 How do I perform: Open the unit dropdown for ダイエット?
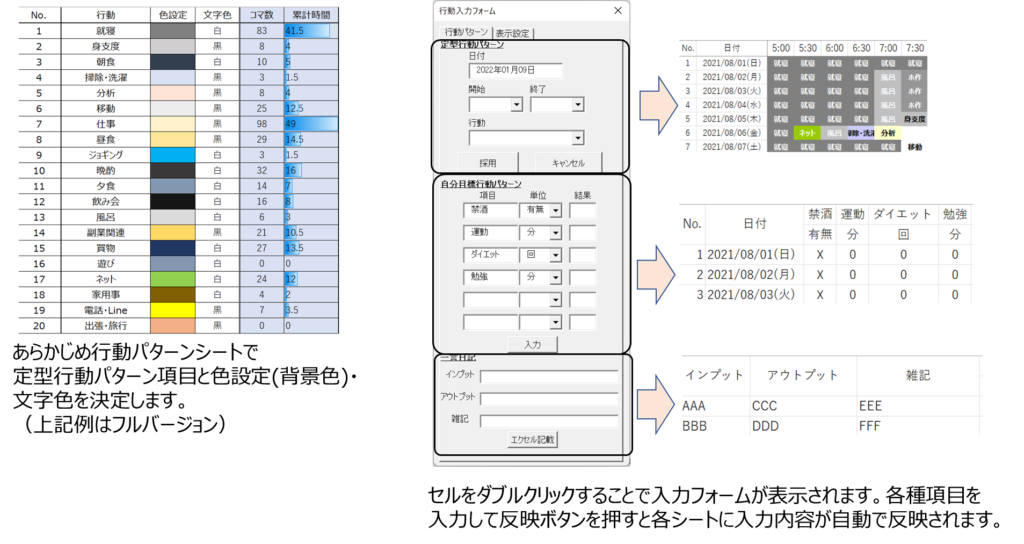(555, 255)
